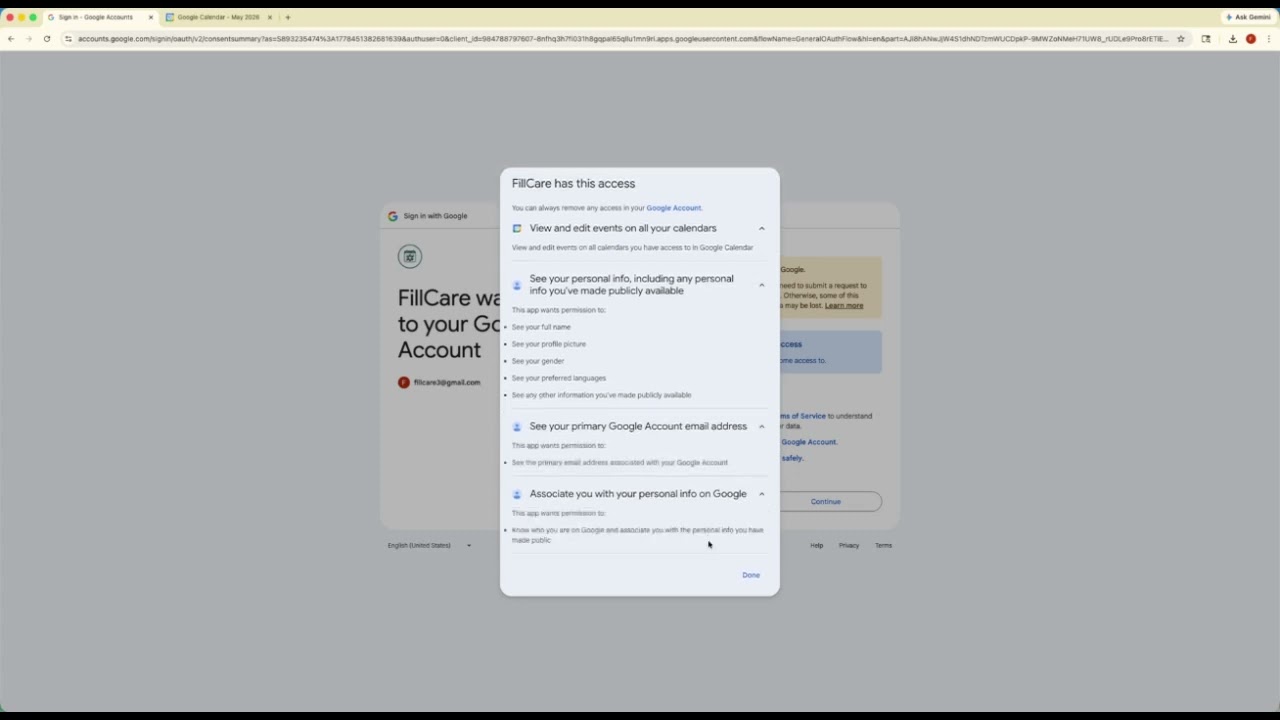Collapse 'Associate you with your personal info' chevron
The width and height of the screenshot is (1280, 720).
pyautogui.click(x=761, y=494)
